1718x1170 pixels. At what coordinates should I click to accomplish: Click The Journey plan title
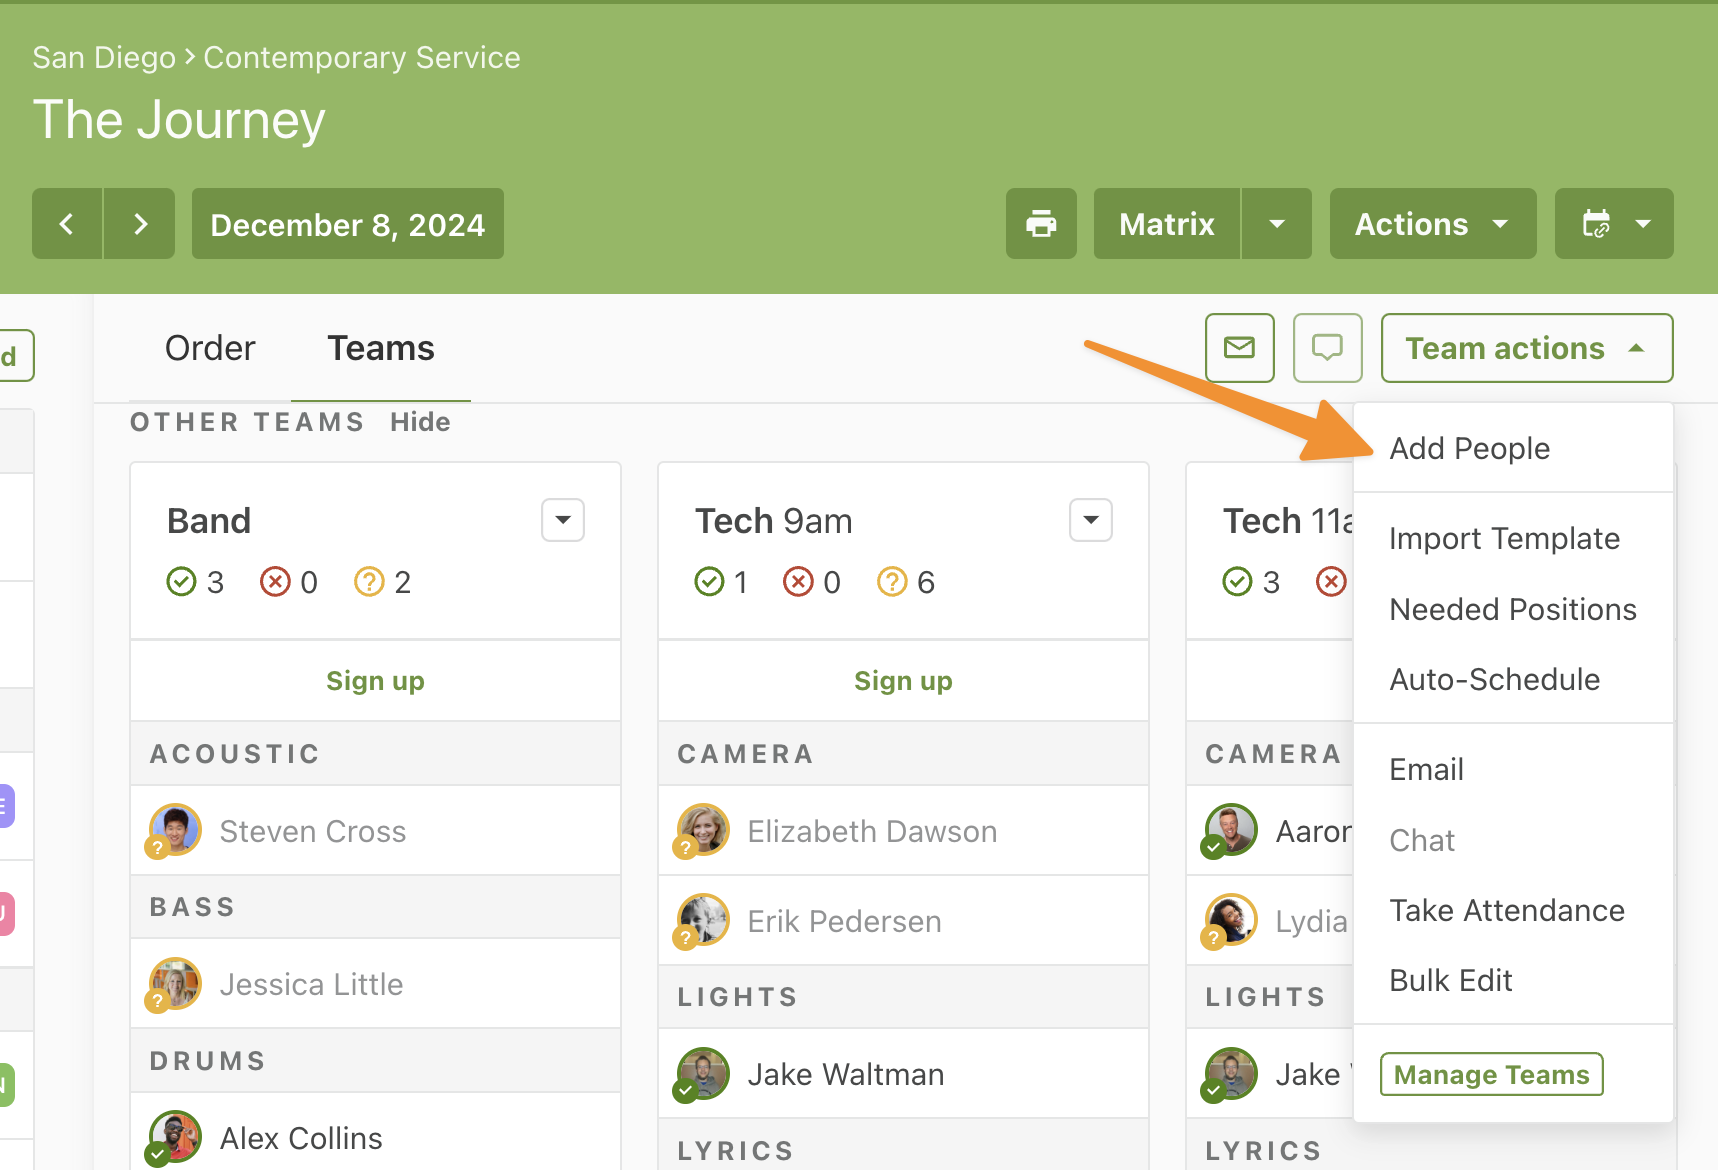pos(179,120)
